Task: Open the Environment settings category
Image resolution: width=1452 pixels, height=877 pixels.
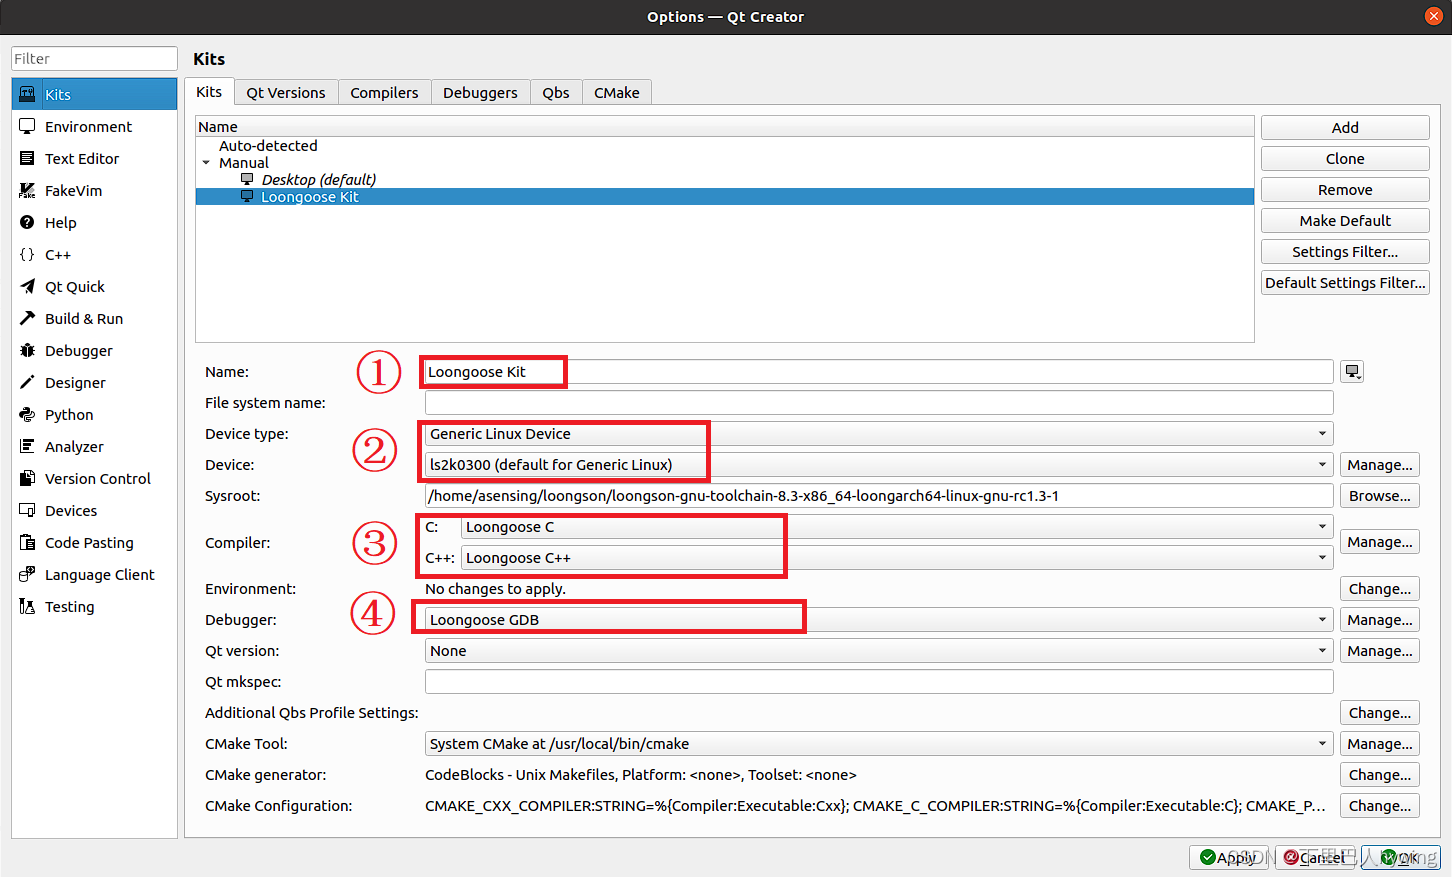Action: tap(94, 126)
